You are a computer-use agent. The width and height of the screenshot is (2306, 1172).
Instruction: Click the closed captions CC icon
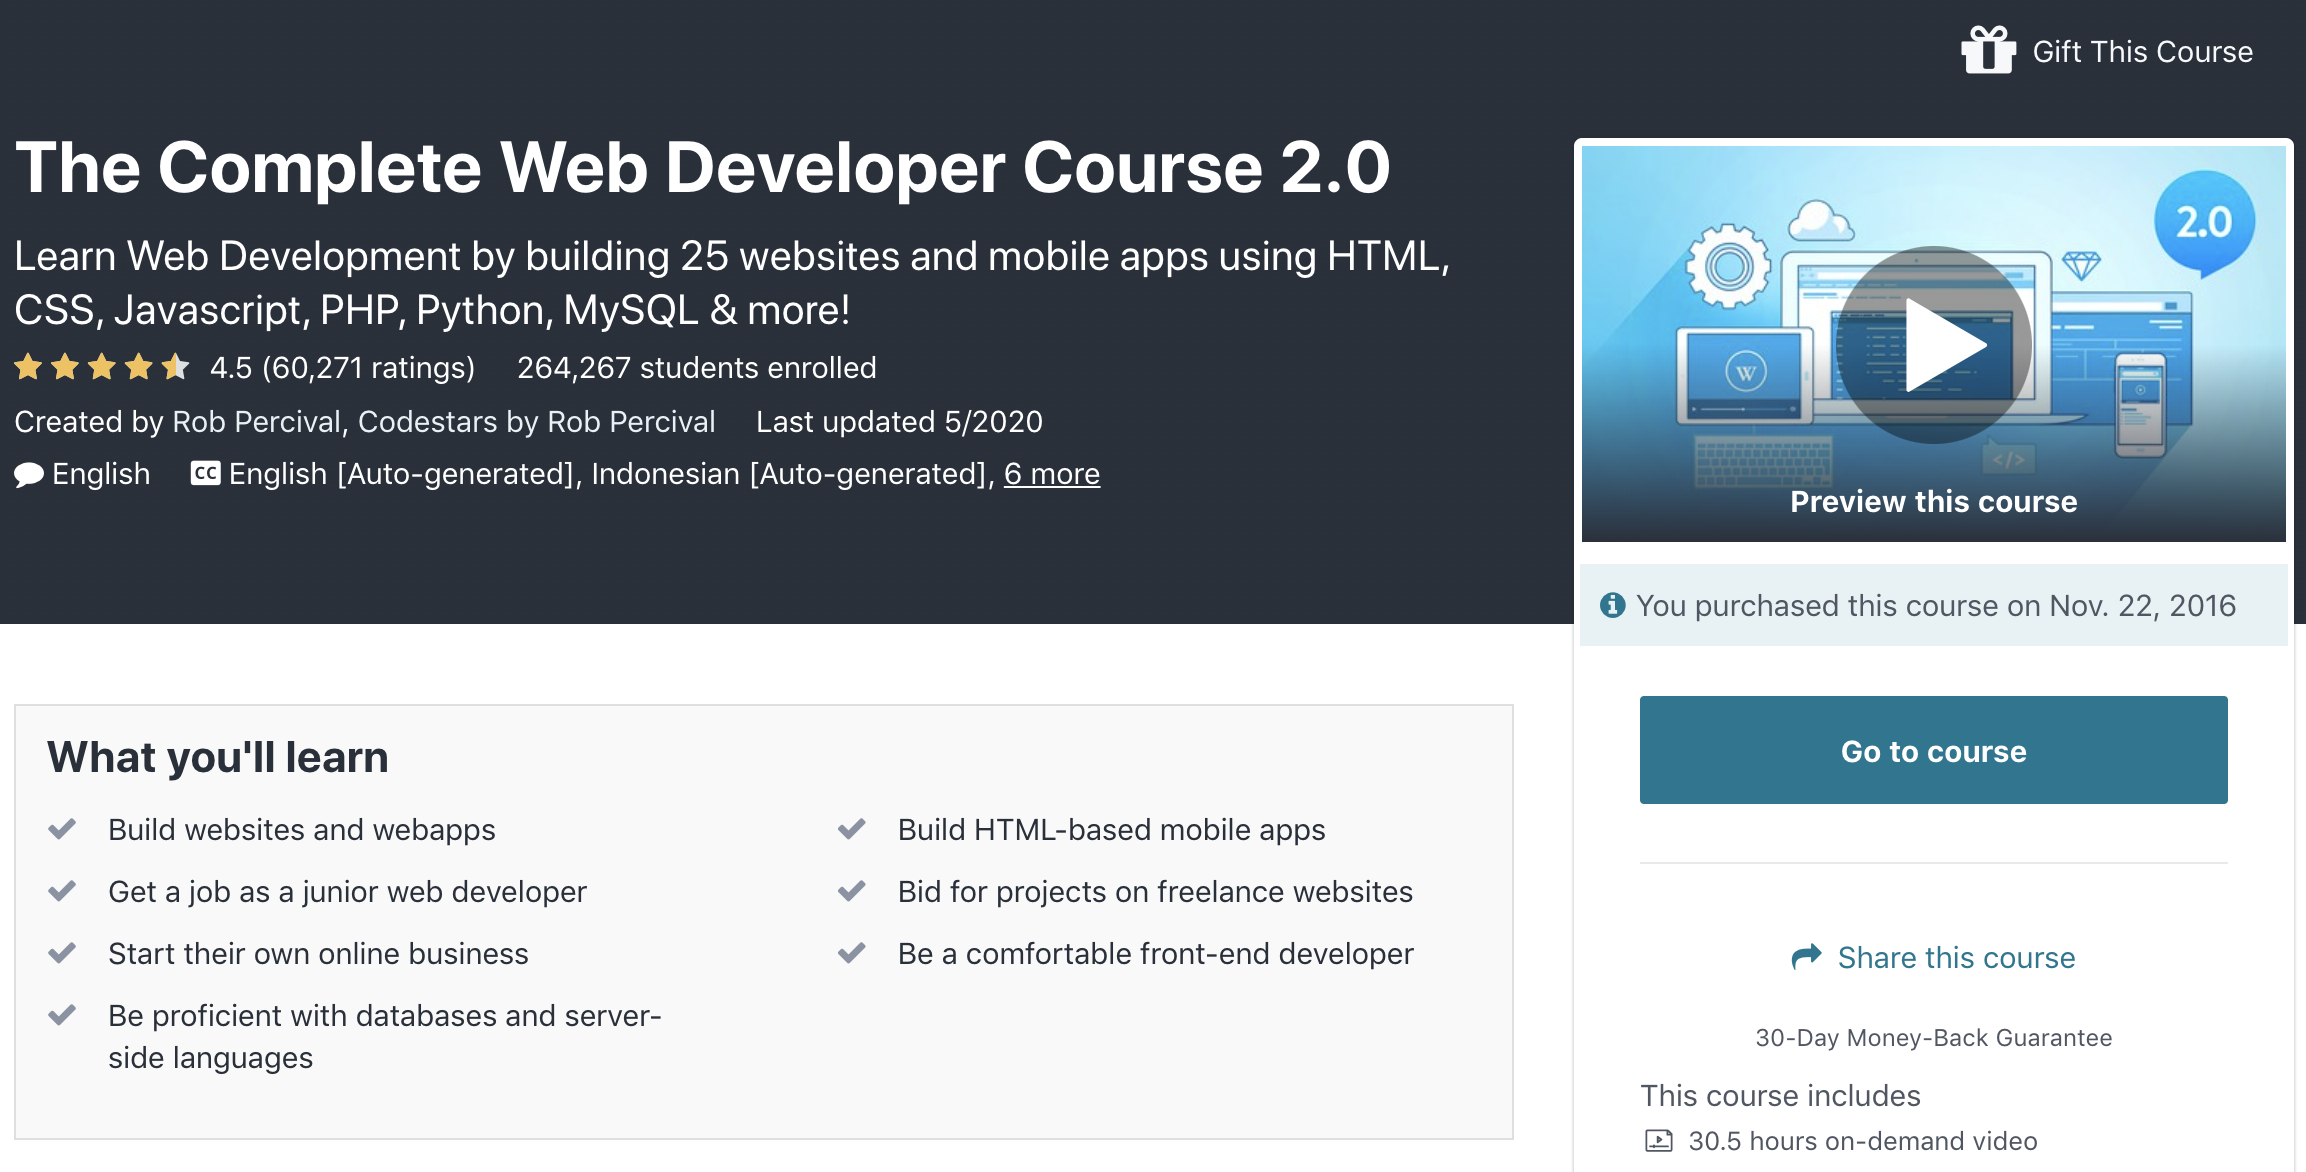point(205,473)
